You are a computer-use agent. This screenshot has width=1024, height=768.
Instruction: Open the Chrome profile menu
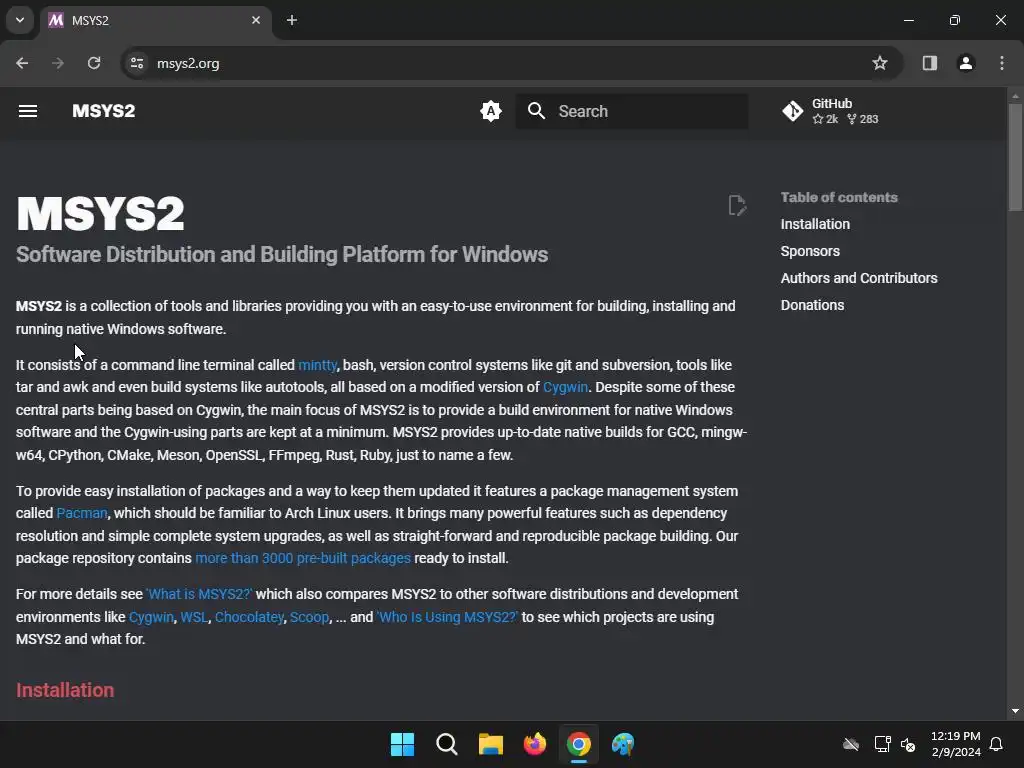tap(966, 63)
